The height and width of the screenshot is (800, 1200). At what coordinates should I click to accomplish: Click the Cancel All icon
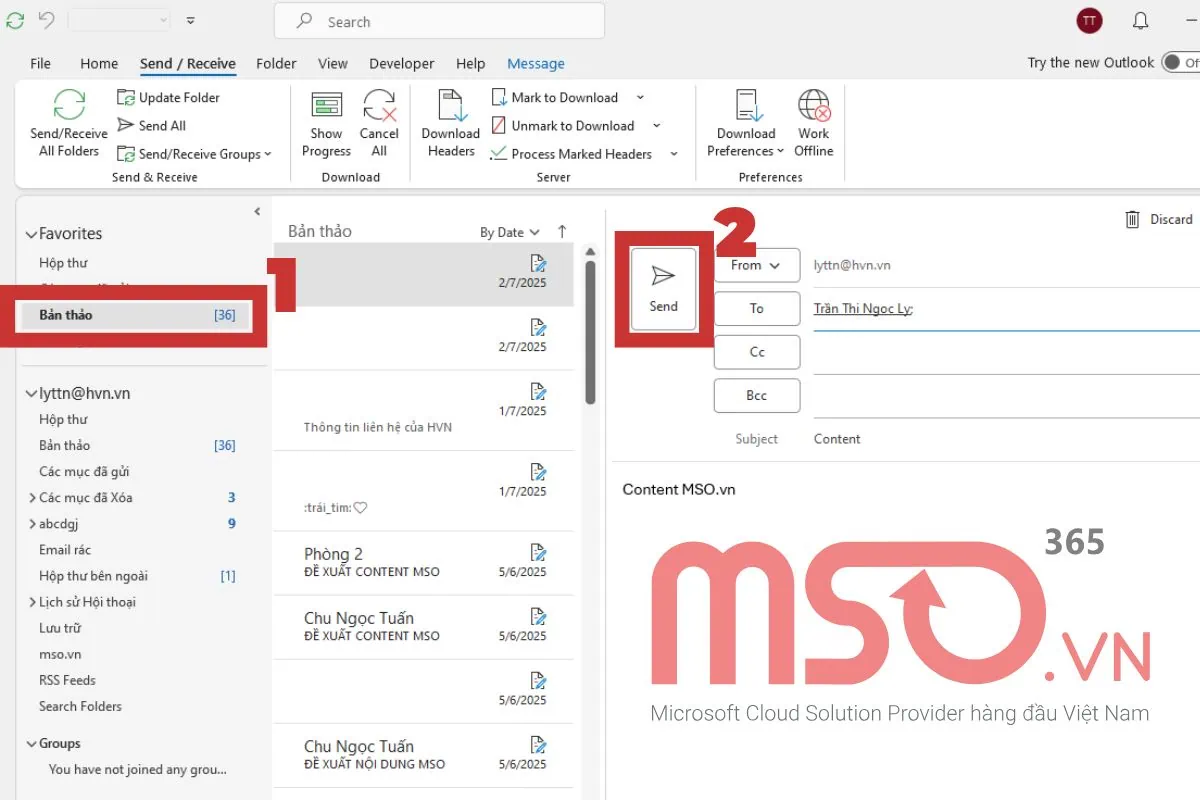[x=379, y=105]
